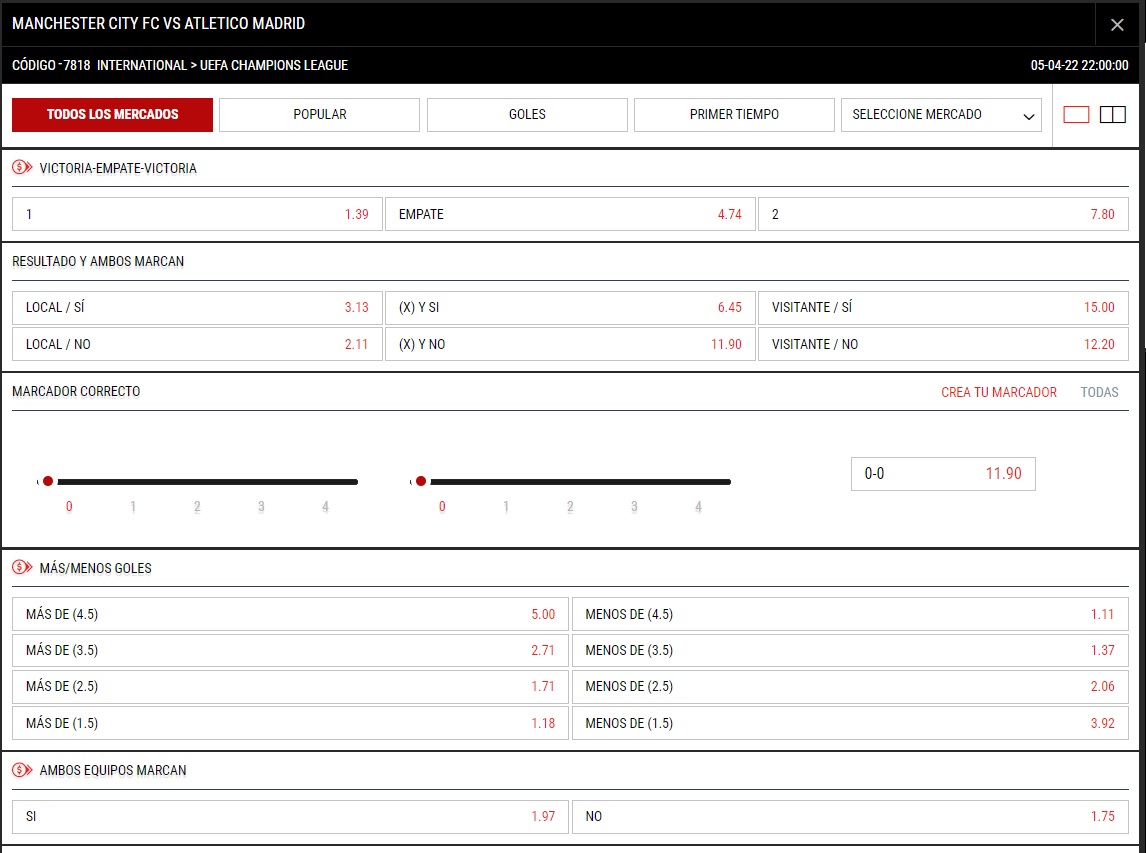Select (X) Y NO at 11.90
The width and height of the screenshot is (1146, 853).
coord(570,344)
